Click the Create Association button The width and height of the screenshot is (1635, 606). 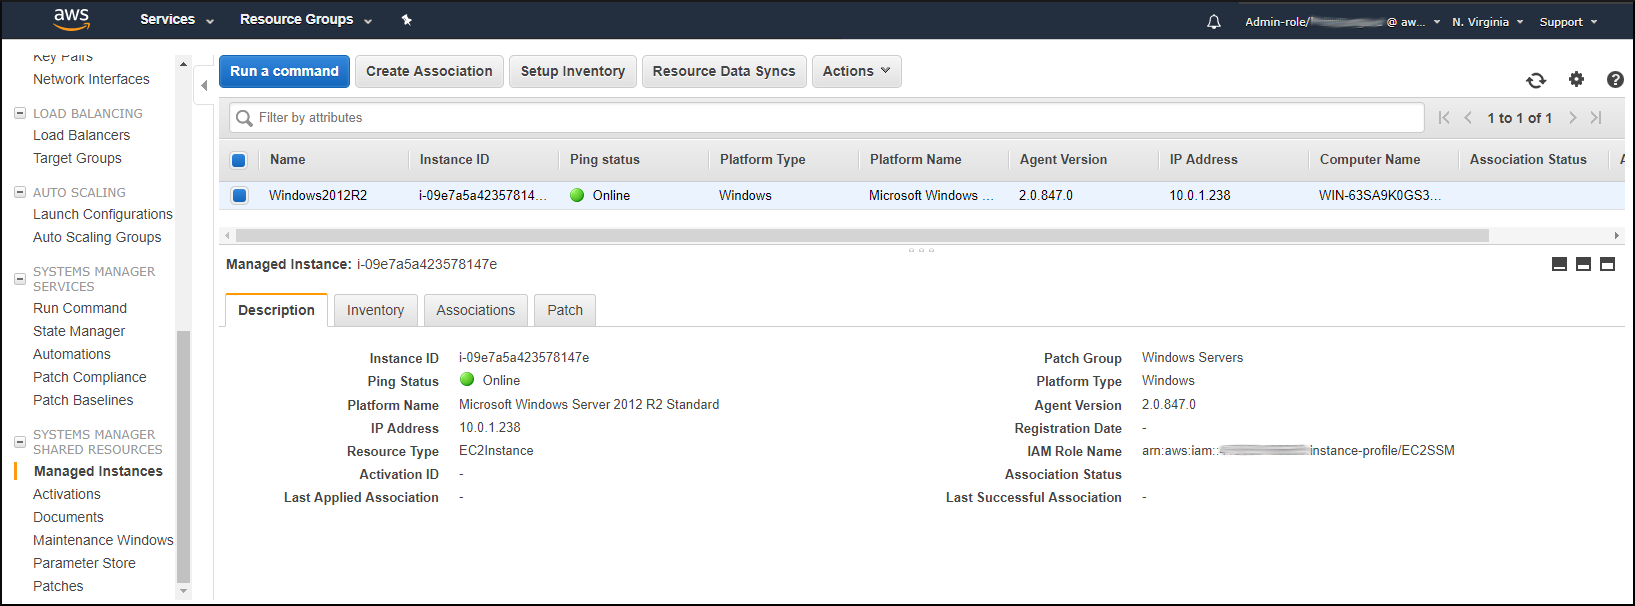pos(429,71)
